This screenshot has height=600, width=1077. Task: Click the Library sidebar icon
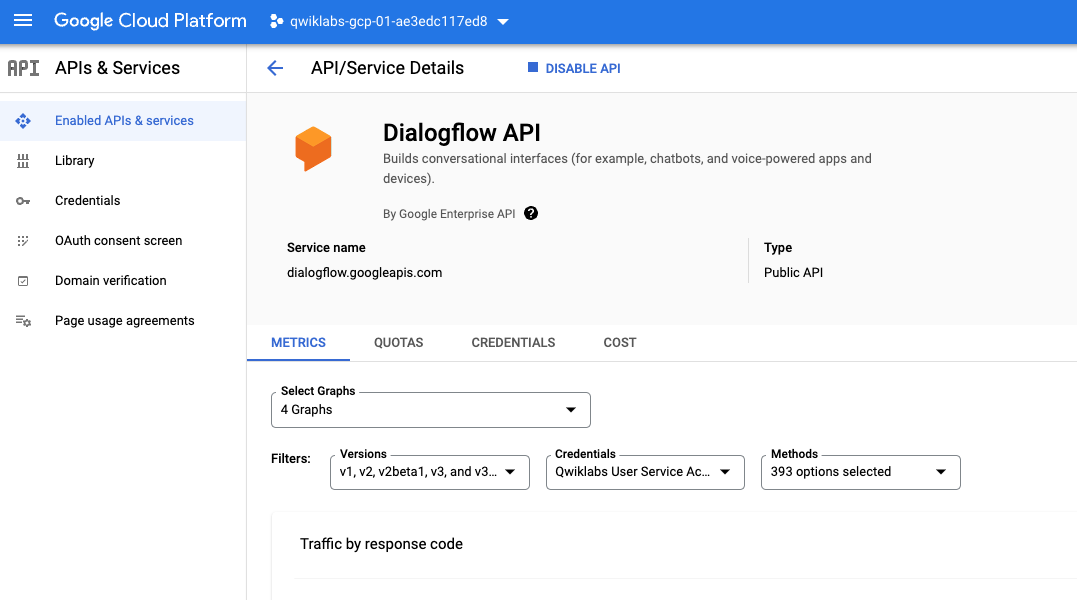point(23,161)
